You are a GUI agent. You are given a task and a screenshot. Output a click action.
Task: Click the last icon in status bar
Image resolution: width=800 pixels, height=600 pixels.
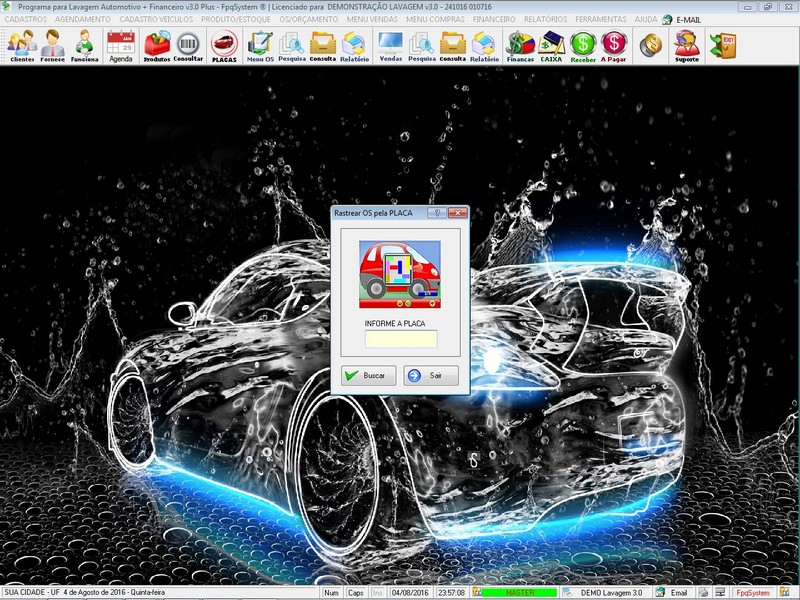click(785, 592)
